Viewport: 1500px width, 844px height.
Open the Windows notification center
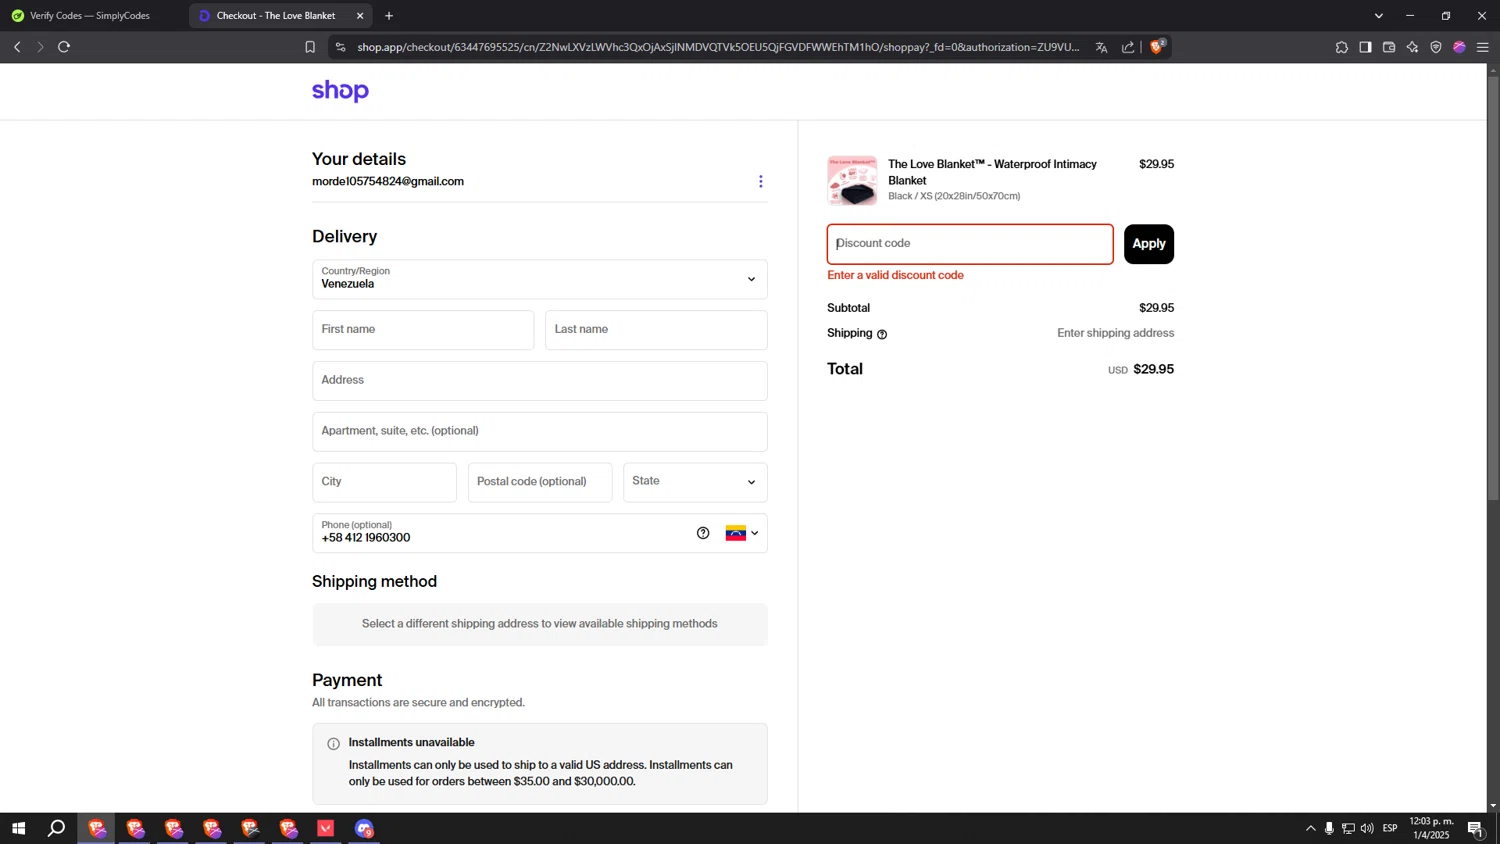point(1475,828)
